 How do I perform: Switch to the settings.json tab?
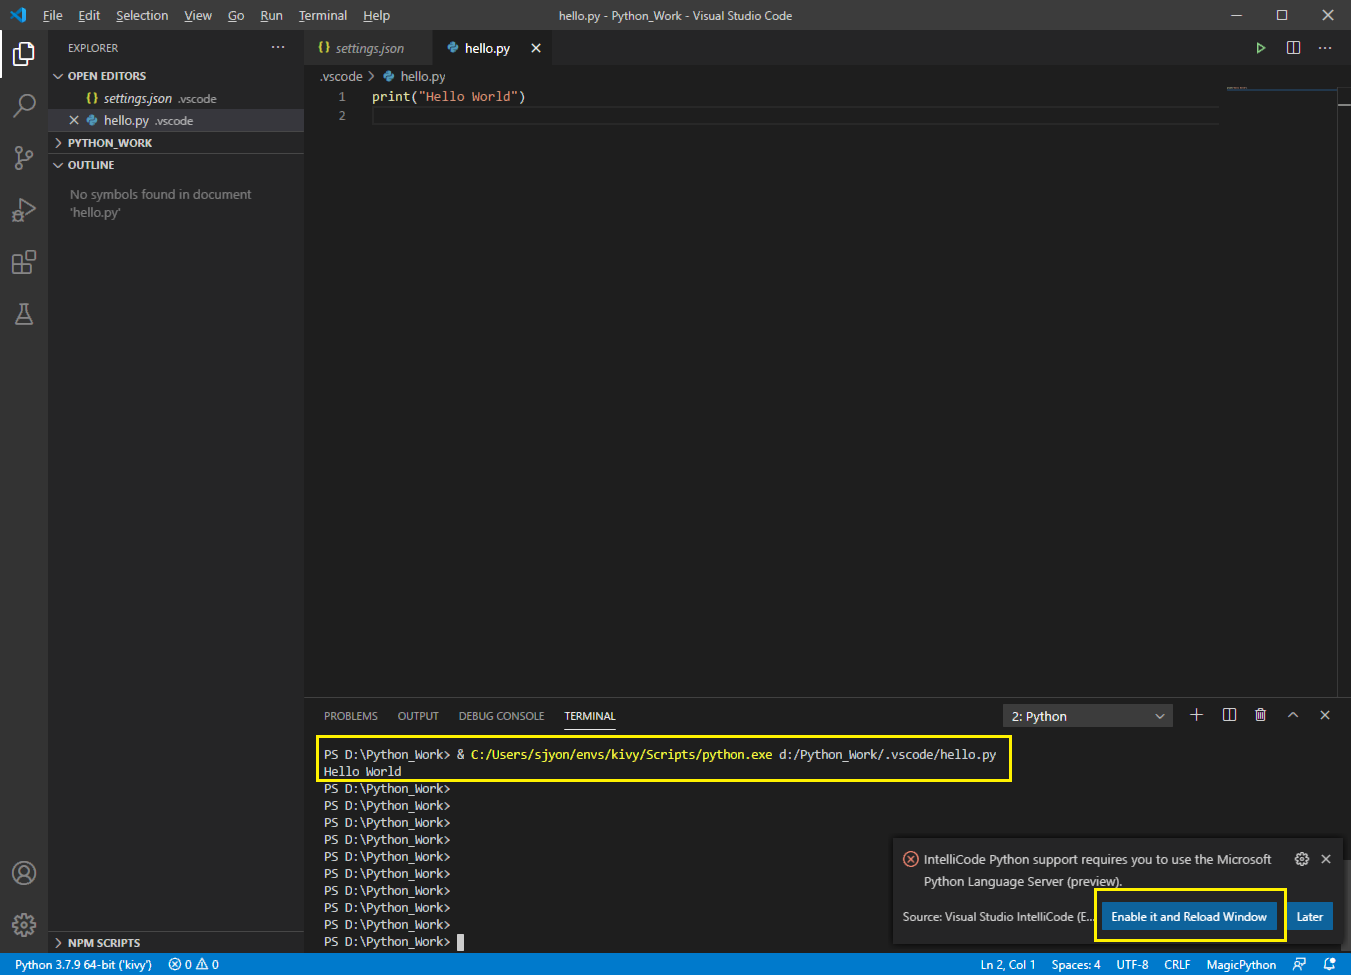click(369, 48)
